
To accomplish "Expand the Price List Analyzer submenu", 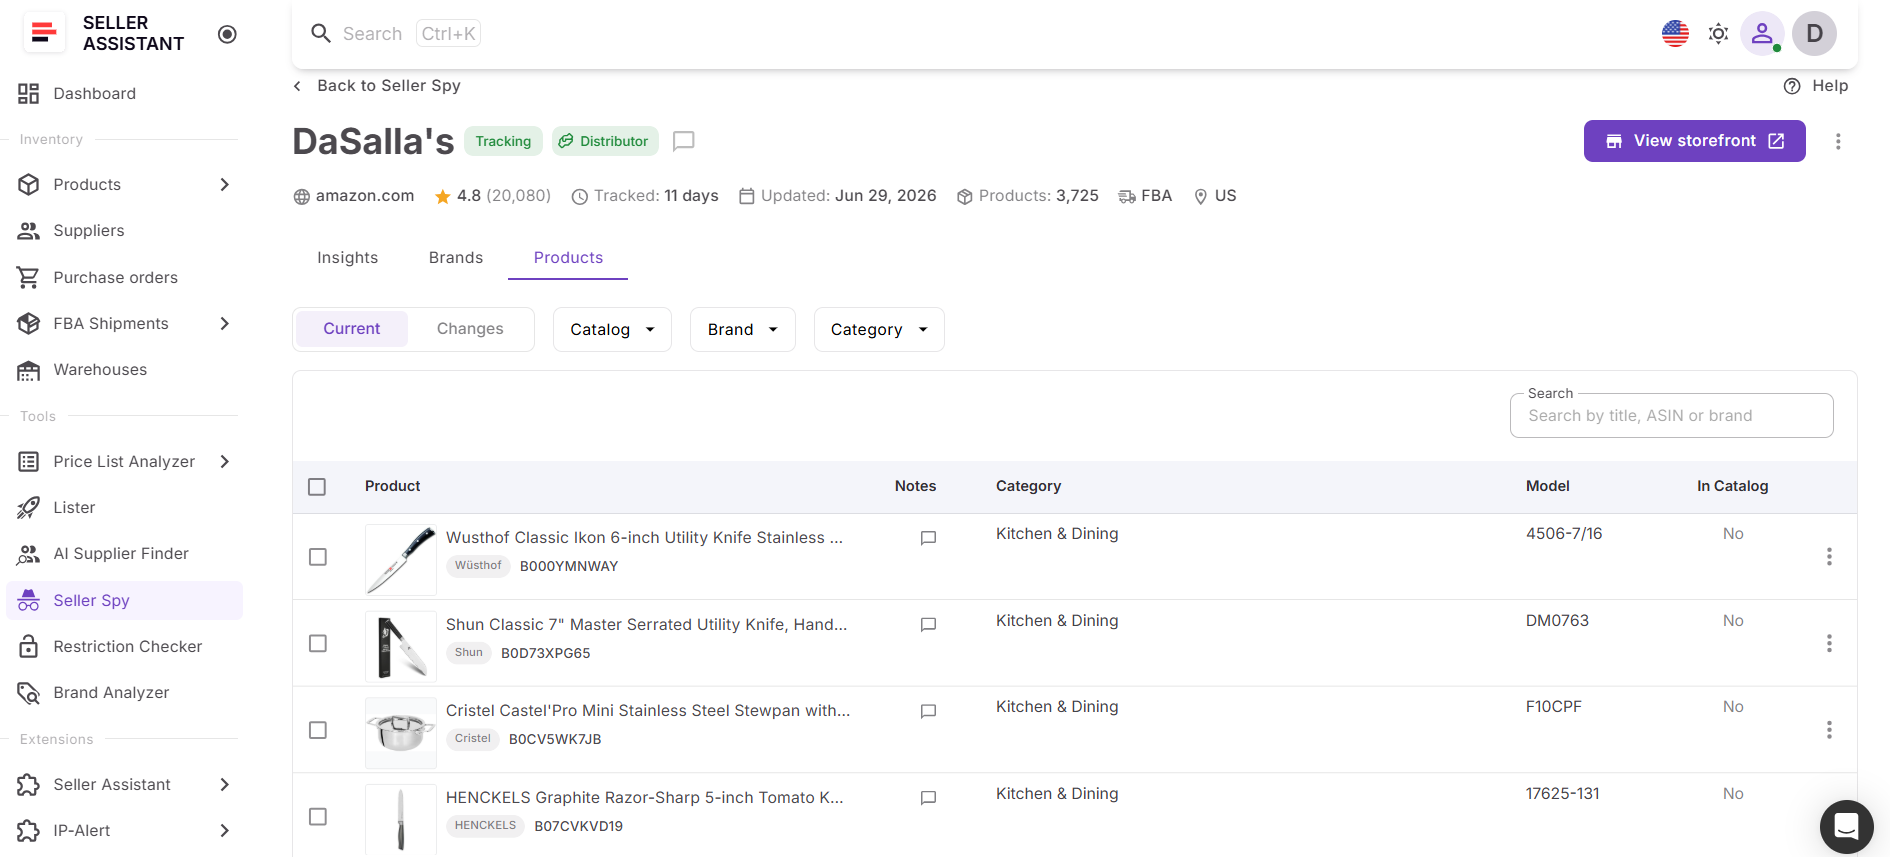I will (x=225, y=461).
